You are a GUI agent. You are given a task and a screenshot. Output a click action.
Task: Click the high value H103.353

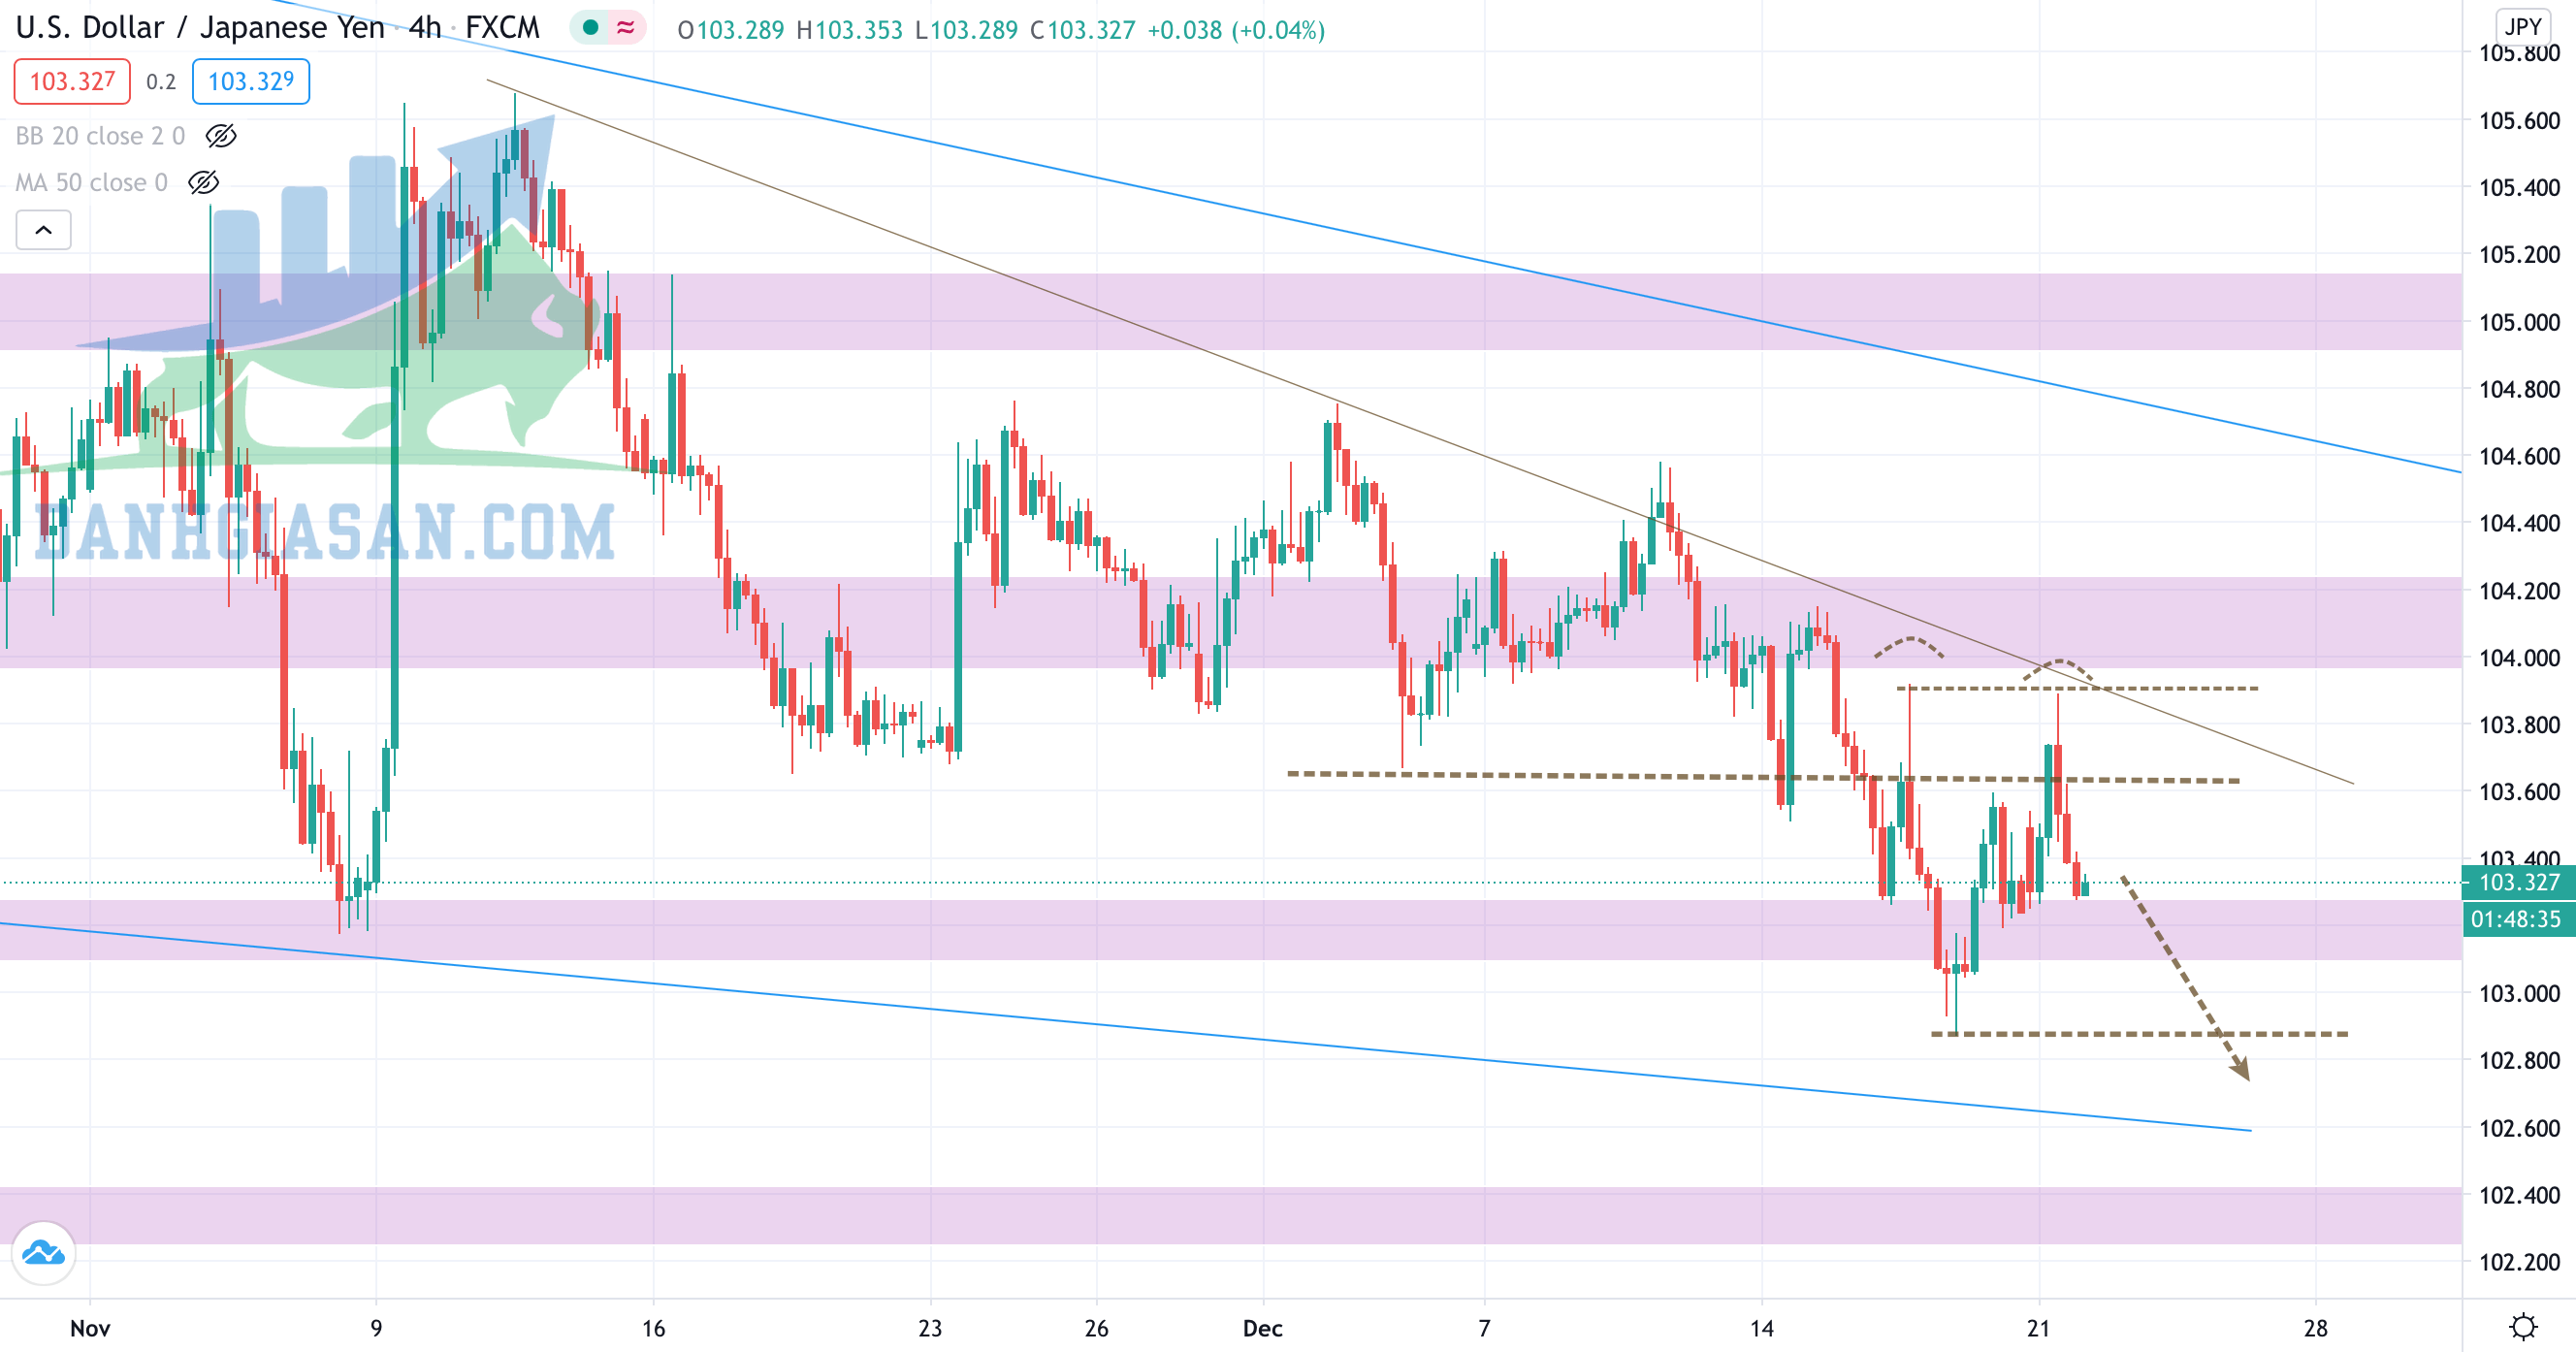850,30
